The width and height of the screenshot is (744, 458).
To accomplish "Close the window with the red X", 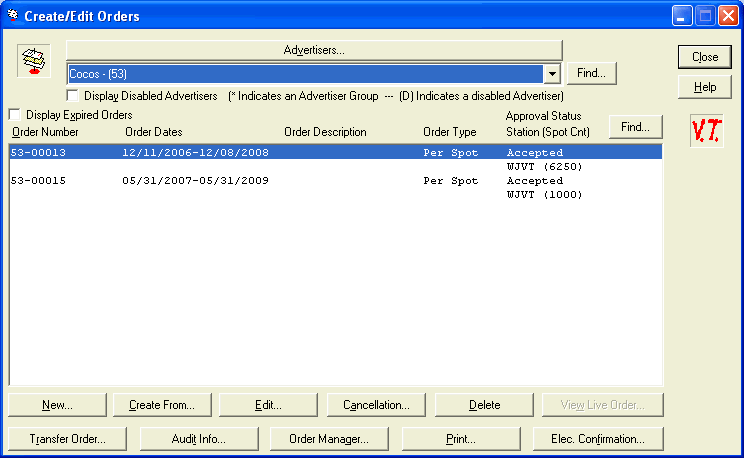I will pos(728,16).
